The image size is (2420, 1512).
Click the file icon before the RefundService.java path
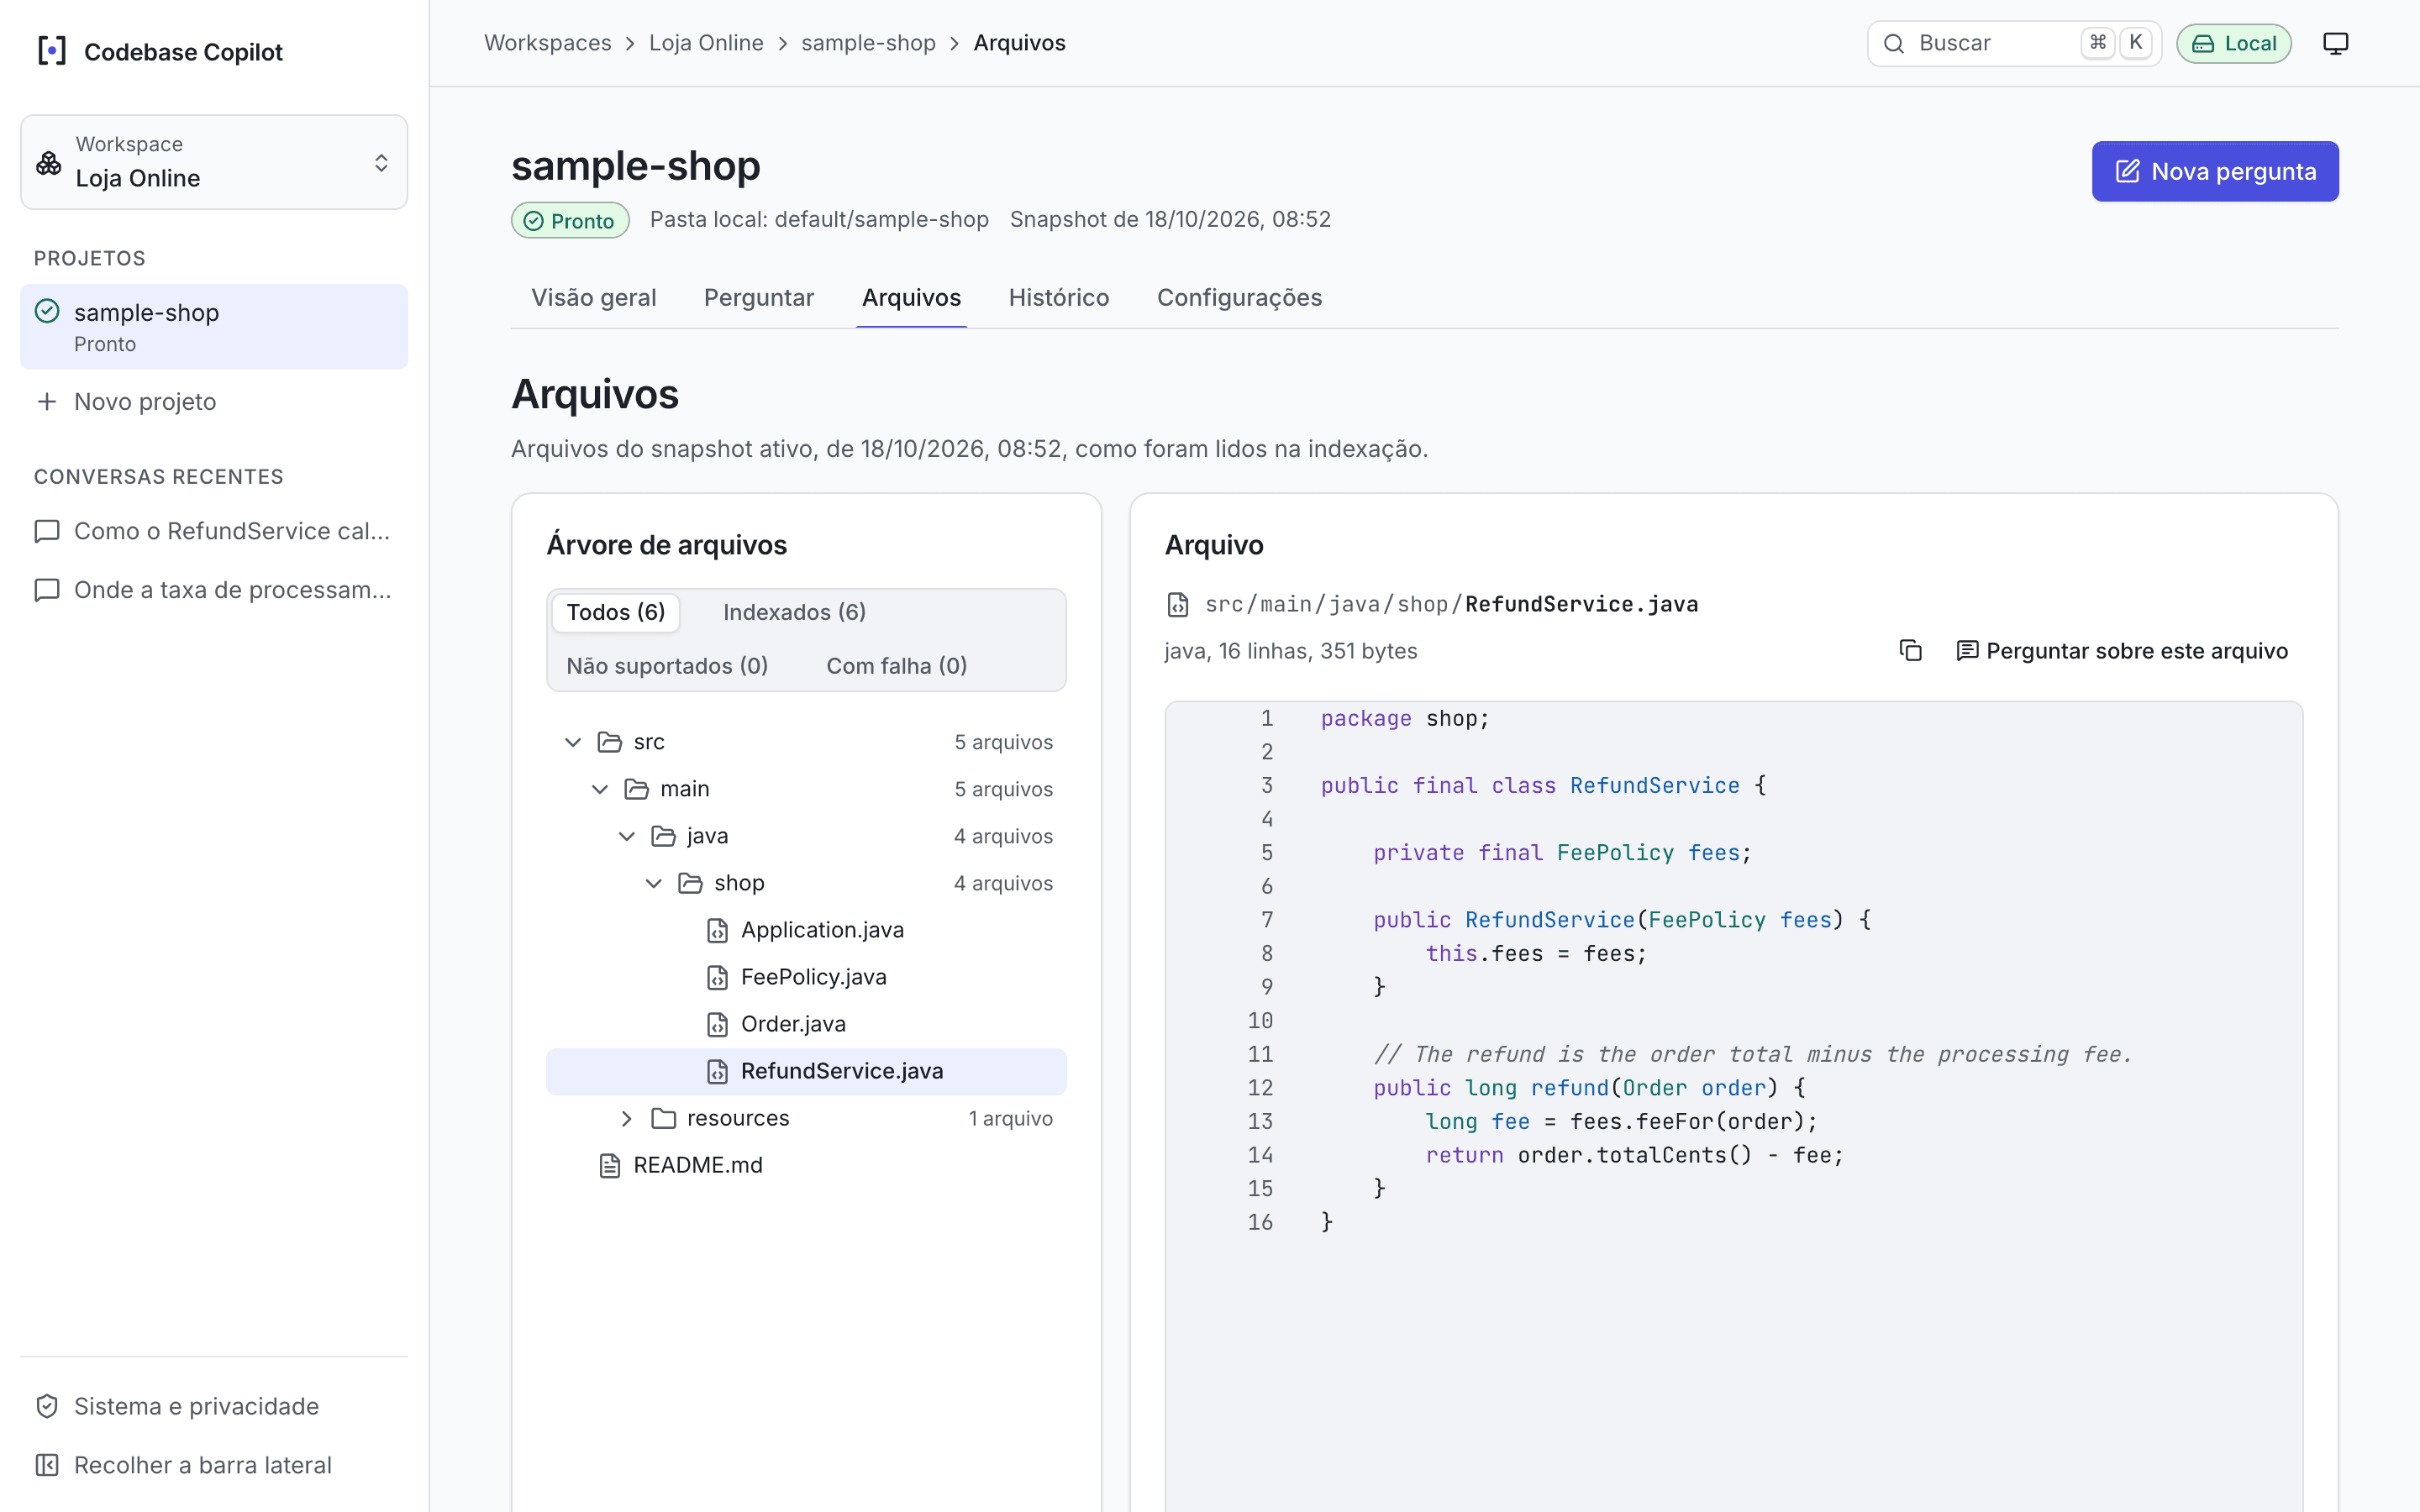pos(1178,604)
